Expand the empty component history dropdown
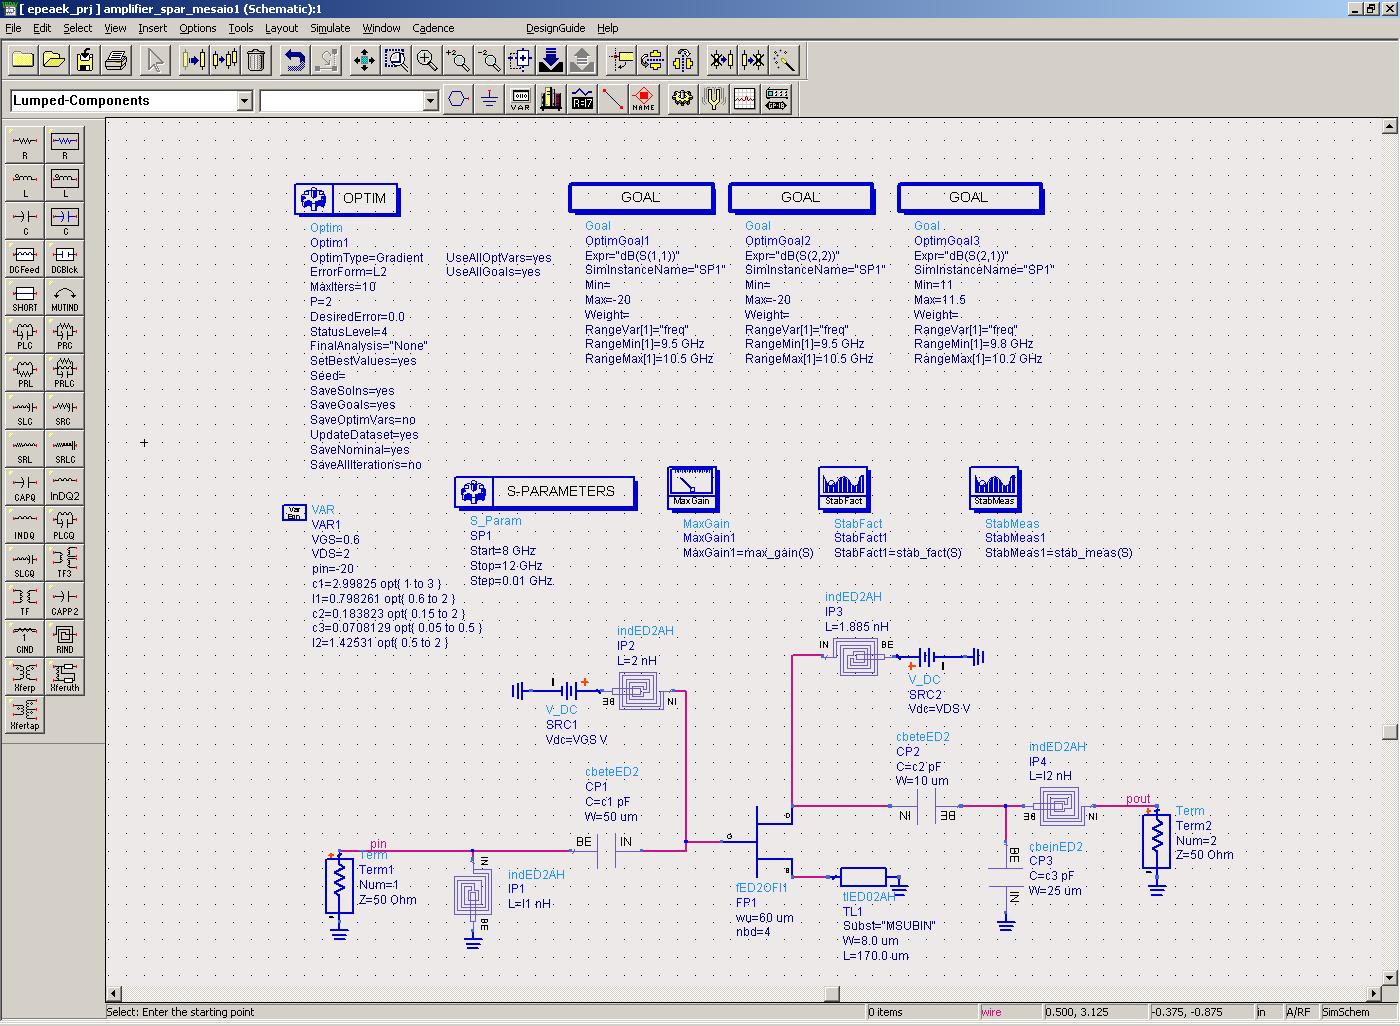The width and height of the screenshot is (1400, 1026). point(430,101)
